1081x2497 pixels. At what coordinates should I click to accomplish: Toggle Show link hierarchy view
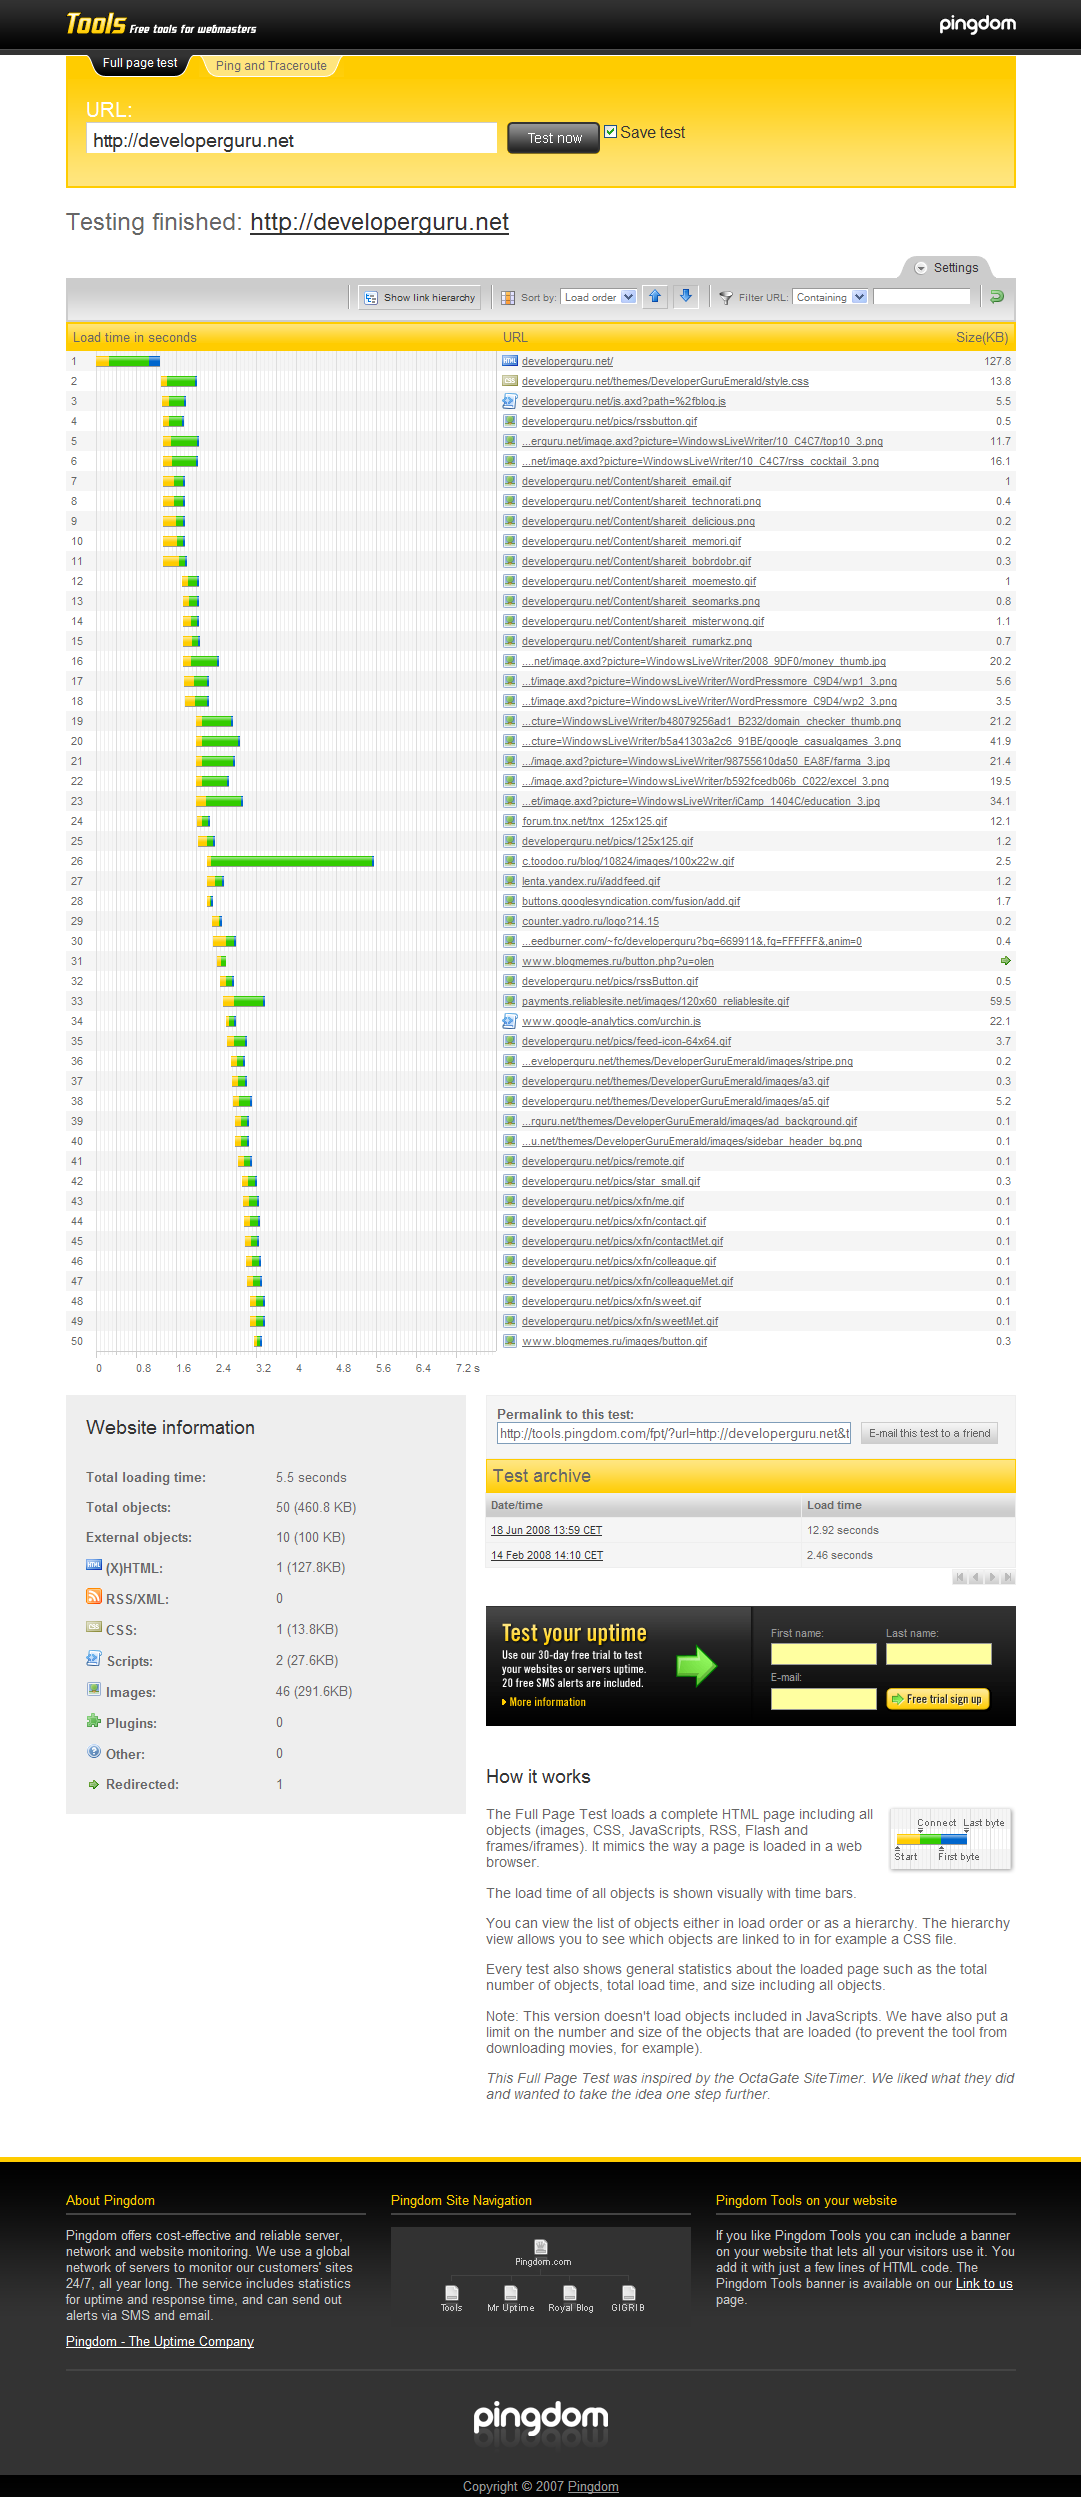[x=420, y=297]
